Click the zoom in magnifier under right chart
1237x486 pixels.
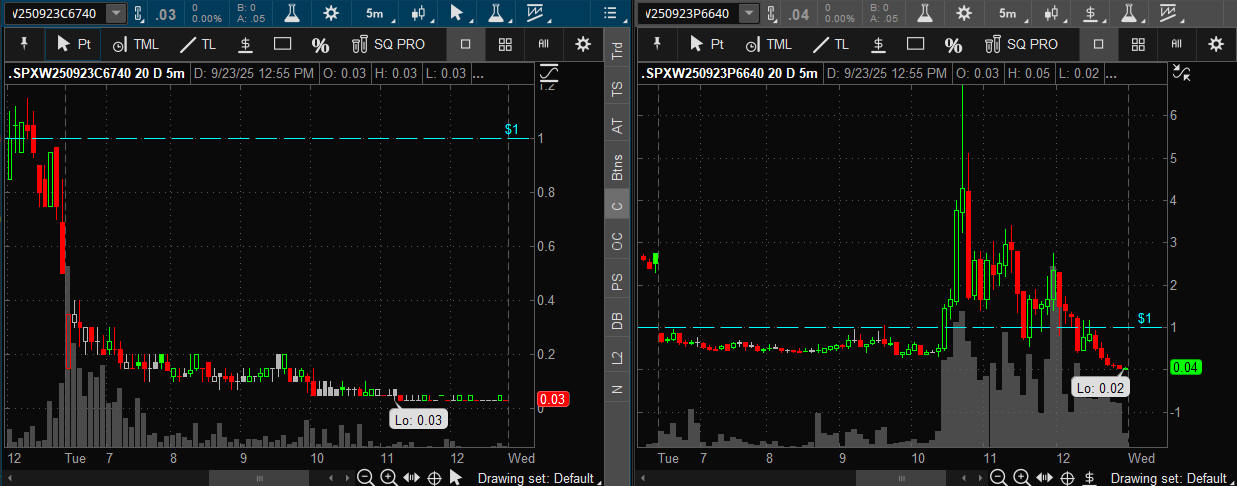pyautogui.click(x=1021, y=478)
